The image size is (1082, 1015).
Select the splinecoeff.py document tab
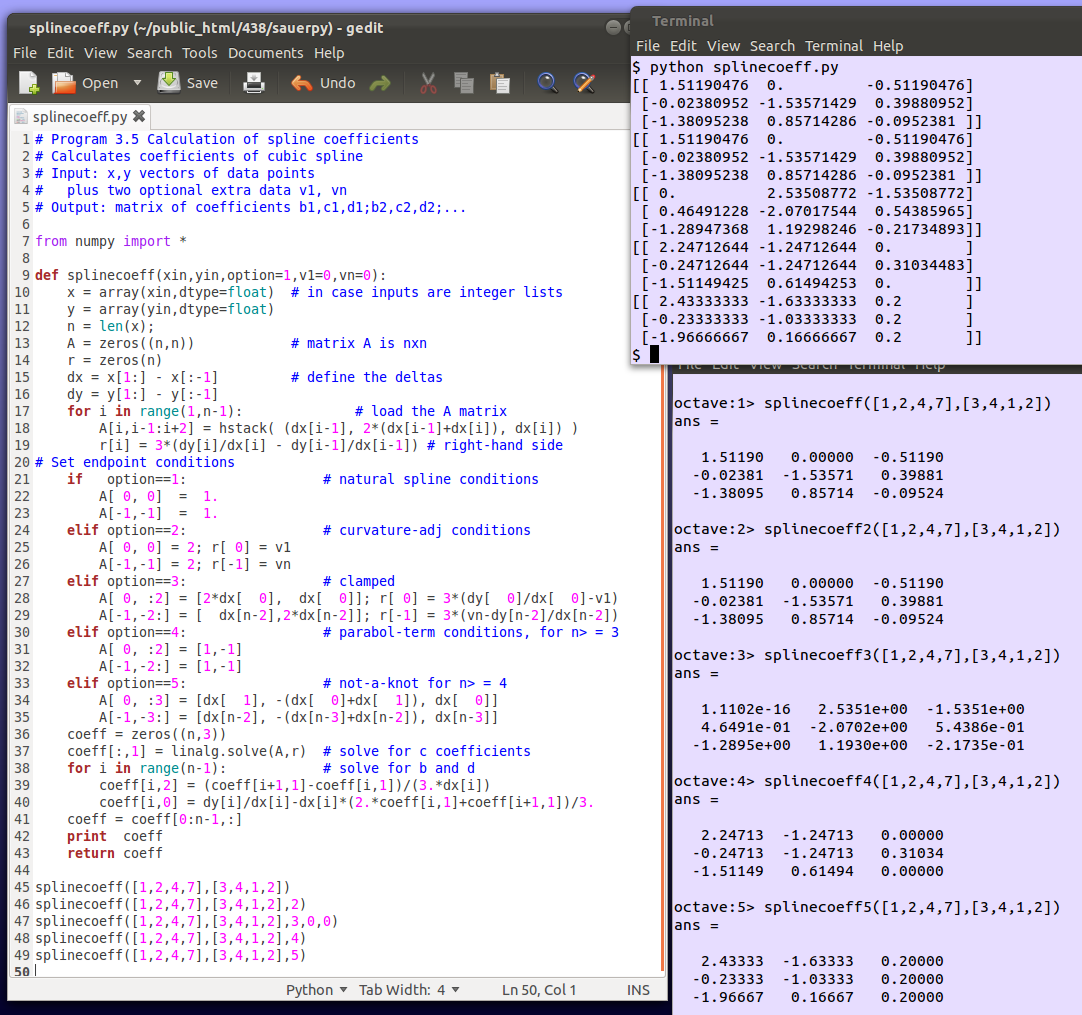80,117
